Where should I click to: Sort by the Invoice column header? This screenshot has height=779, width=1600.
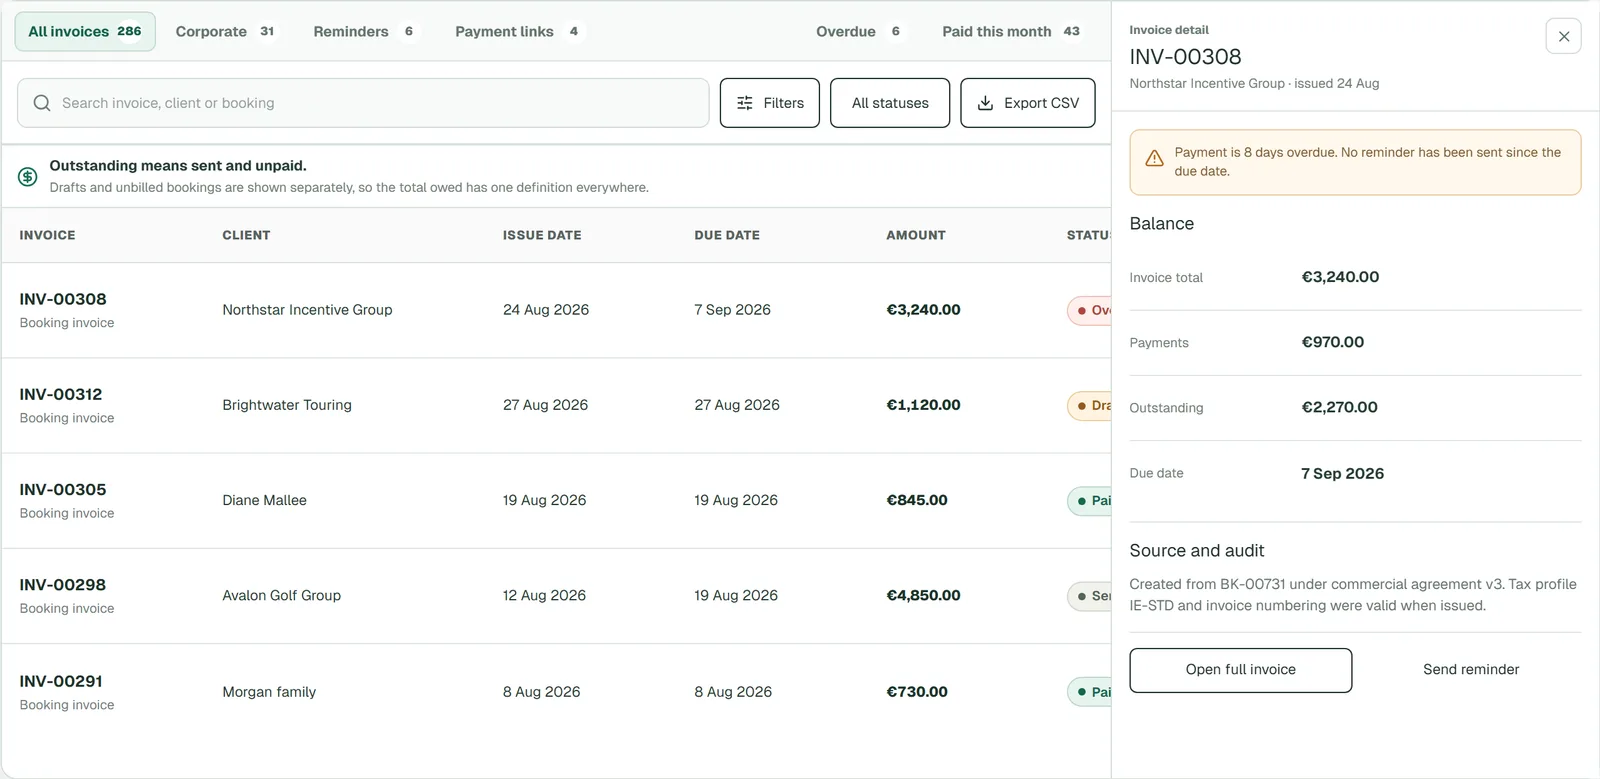coord(48,235)
